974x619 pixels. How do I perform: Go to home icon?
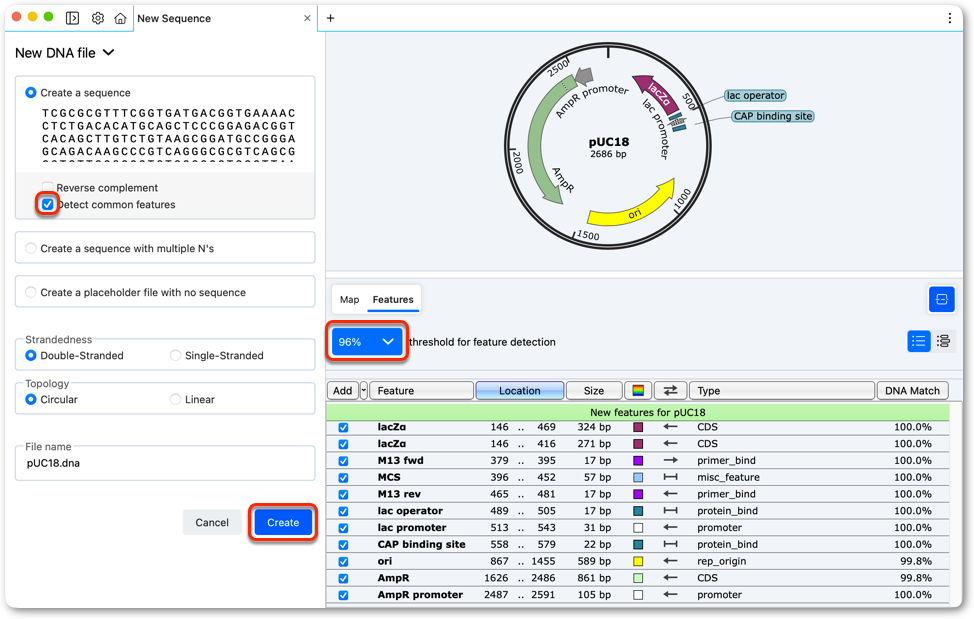121,18
